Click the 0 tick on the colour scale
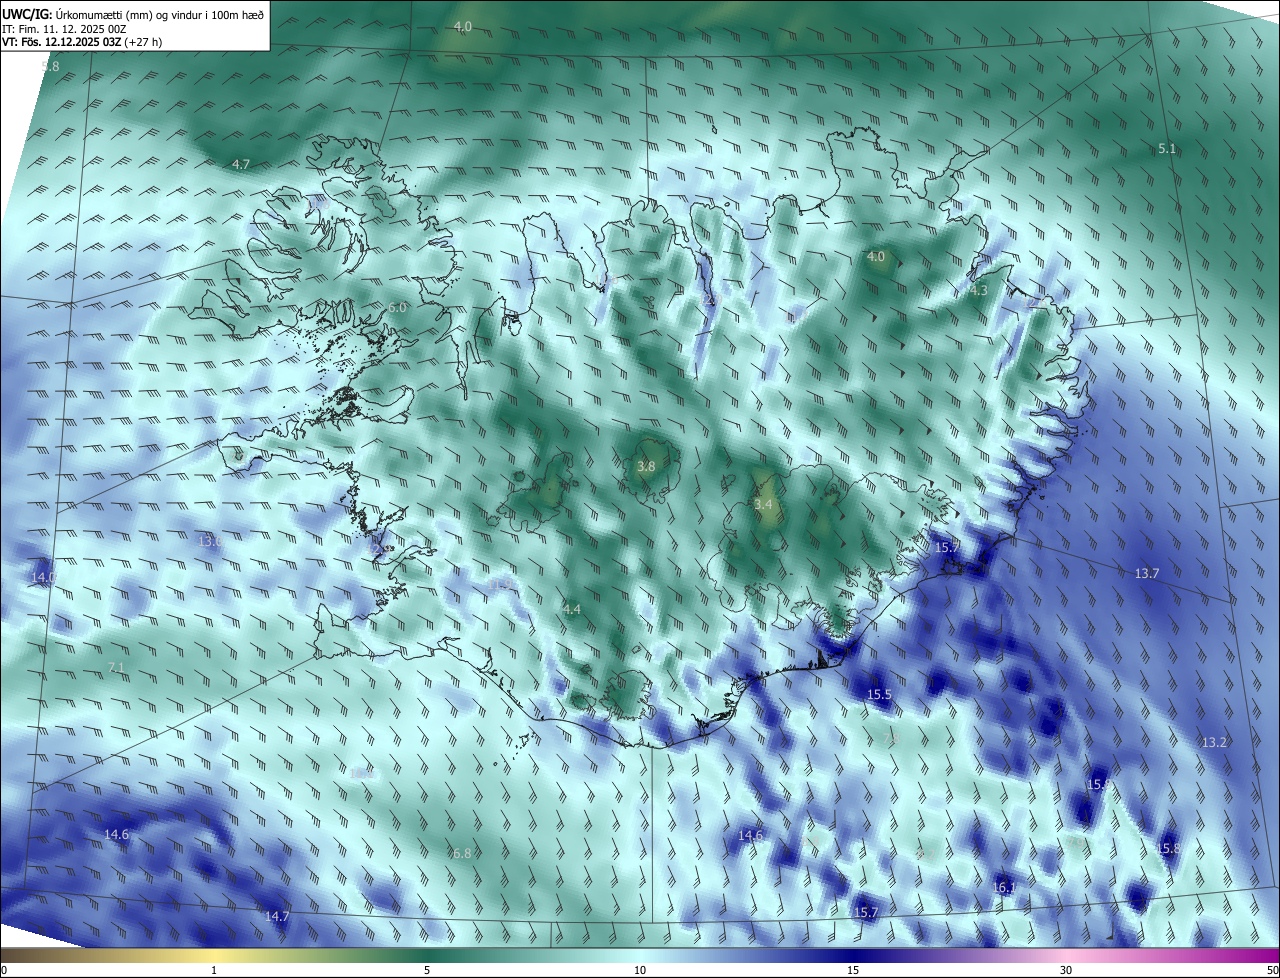1280x978 pixels. tap(4, 971)
